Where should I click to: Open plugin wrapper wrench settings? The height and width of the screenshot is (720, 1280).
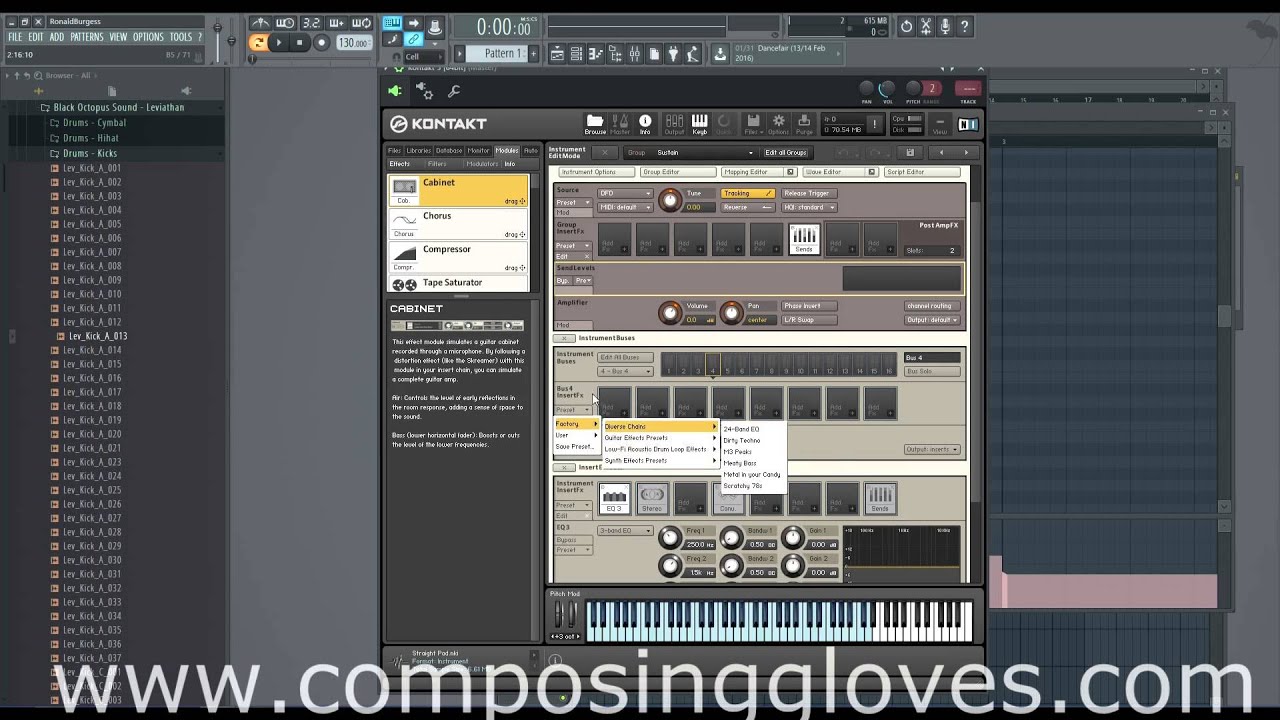tap(454, 91)
